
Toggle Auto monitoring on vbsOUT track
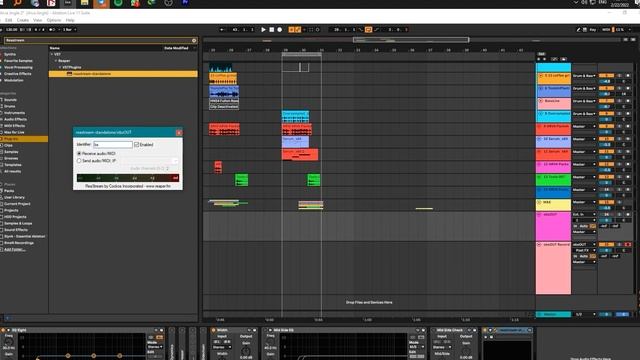(x=584, y=226)
